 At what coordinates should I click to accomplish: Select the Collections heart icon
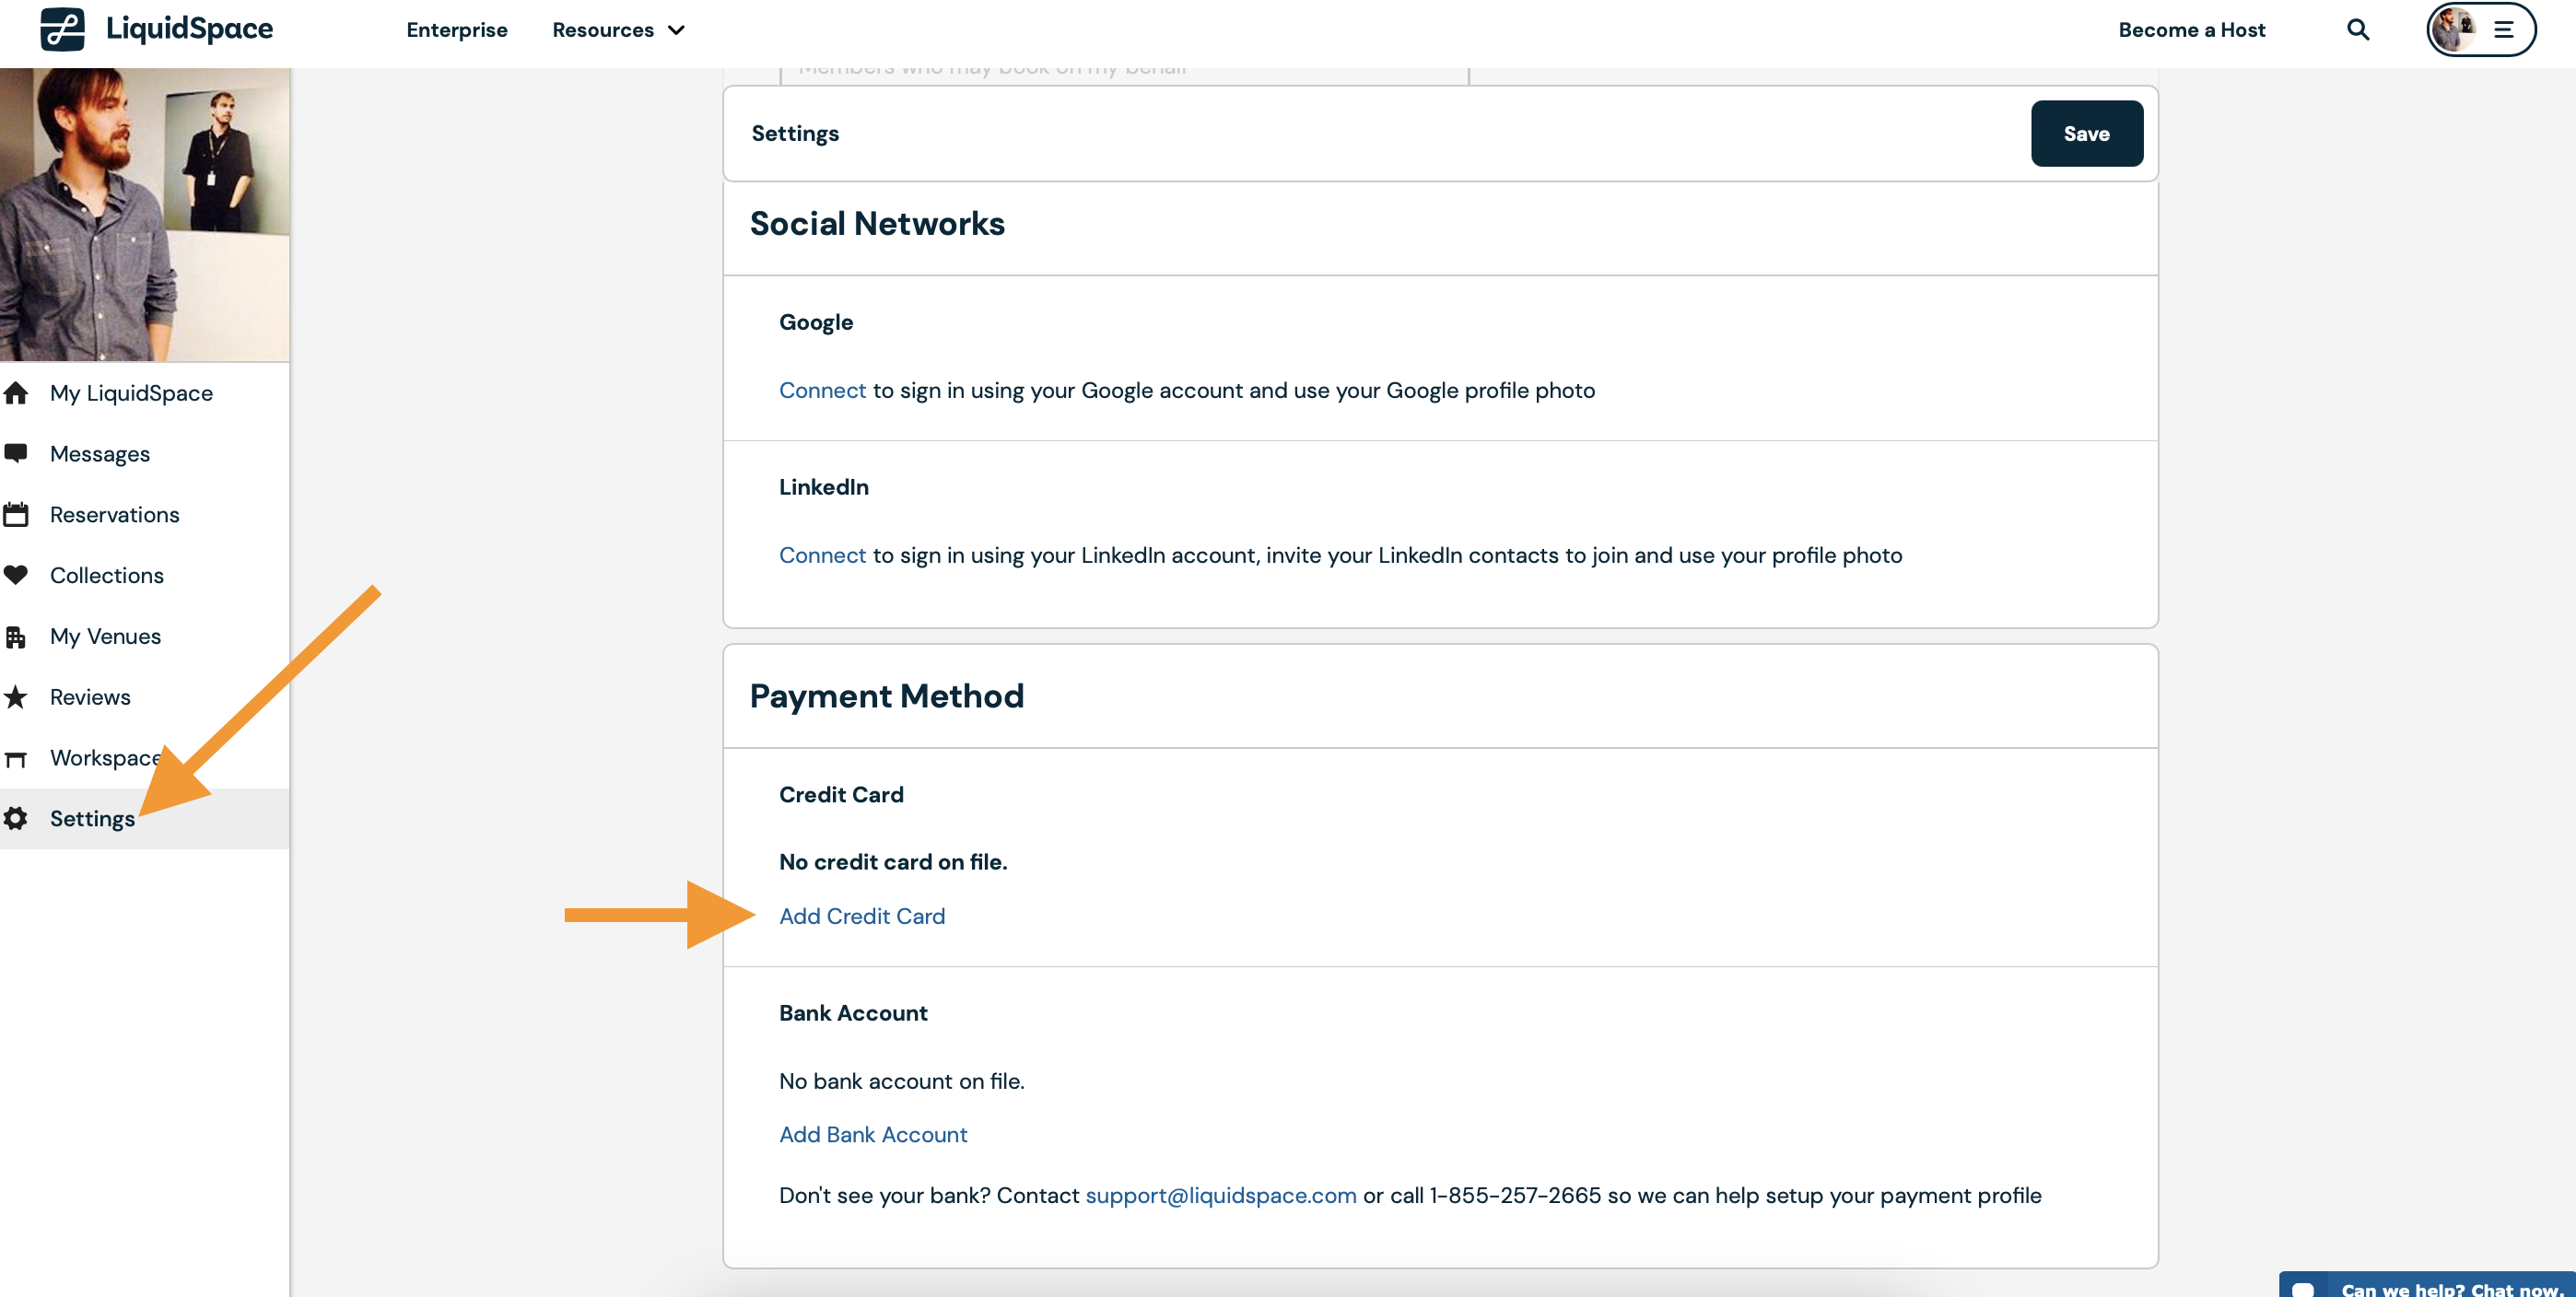point(16,575)
